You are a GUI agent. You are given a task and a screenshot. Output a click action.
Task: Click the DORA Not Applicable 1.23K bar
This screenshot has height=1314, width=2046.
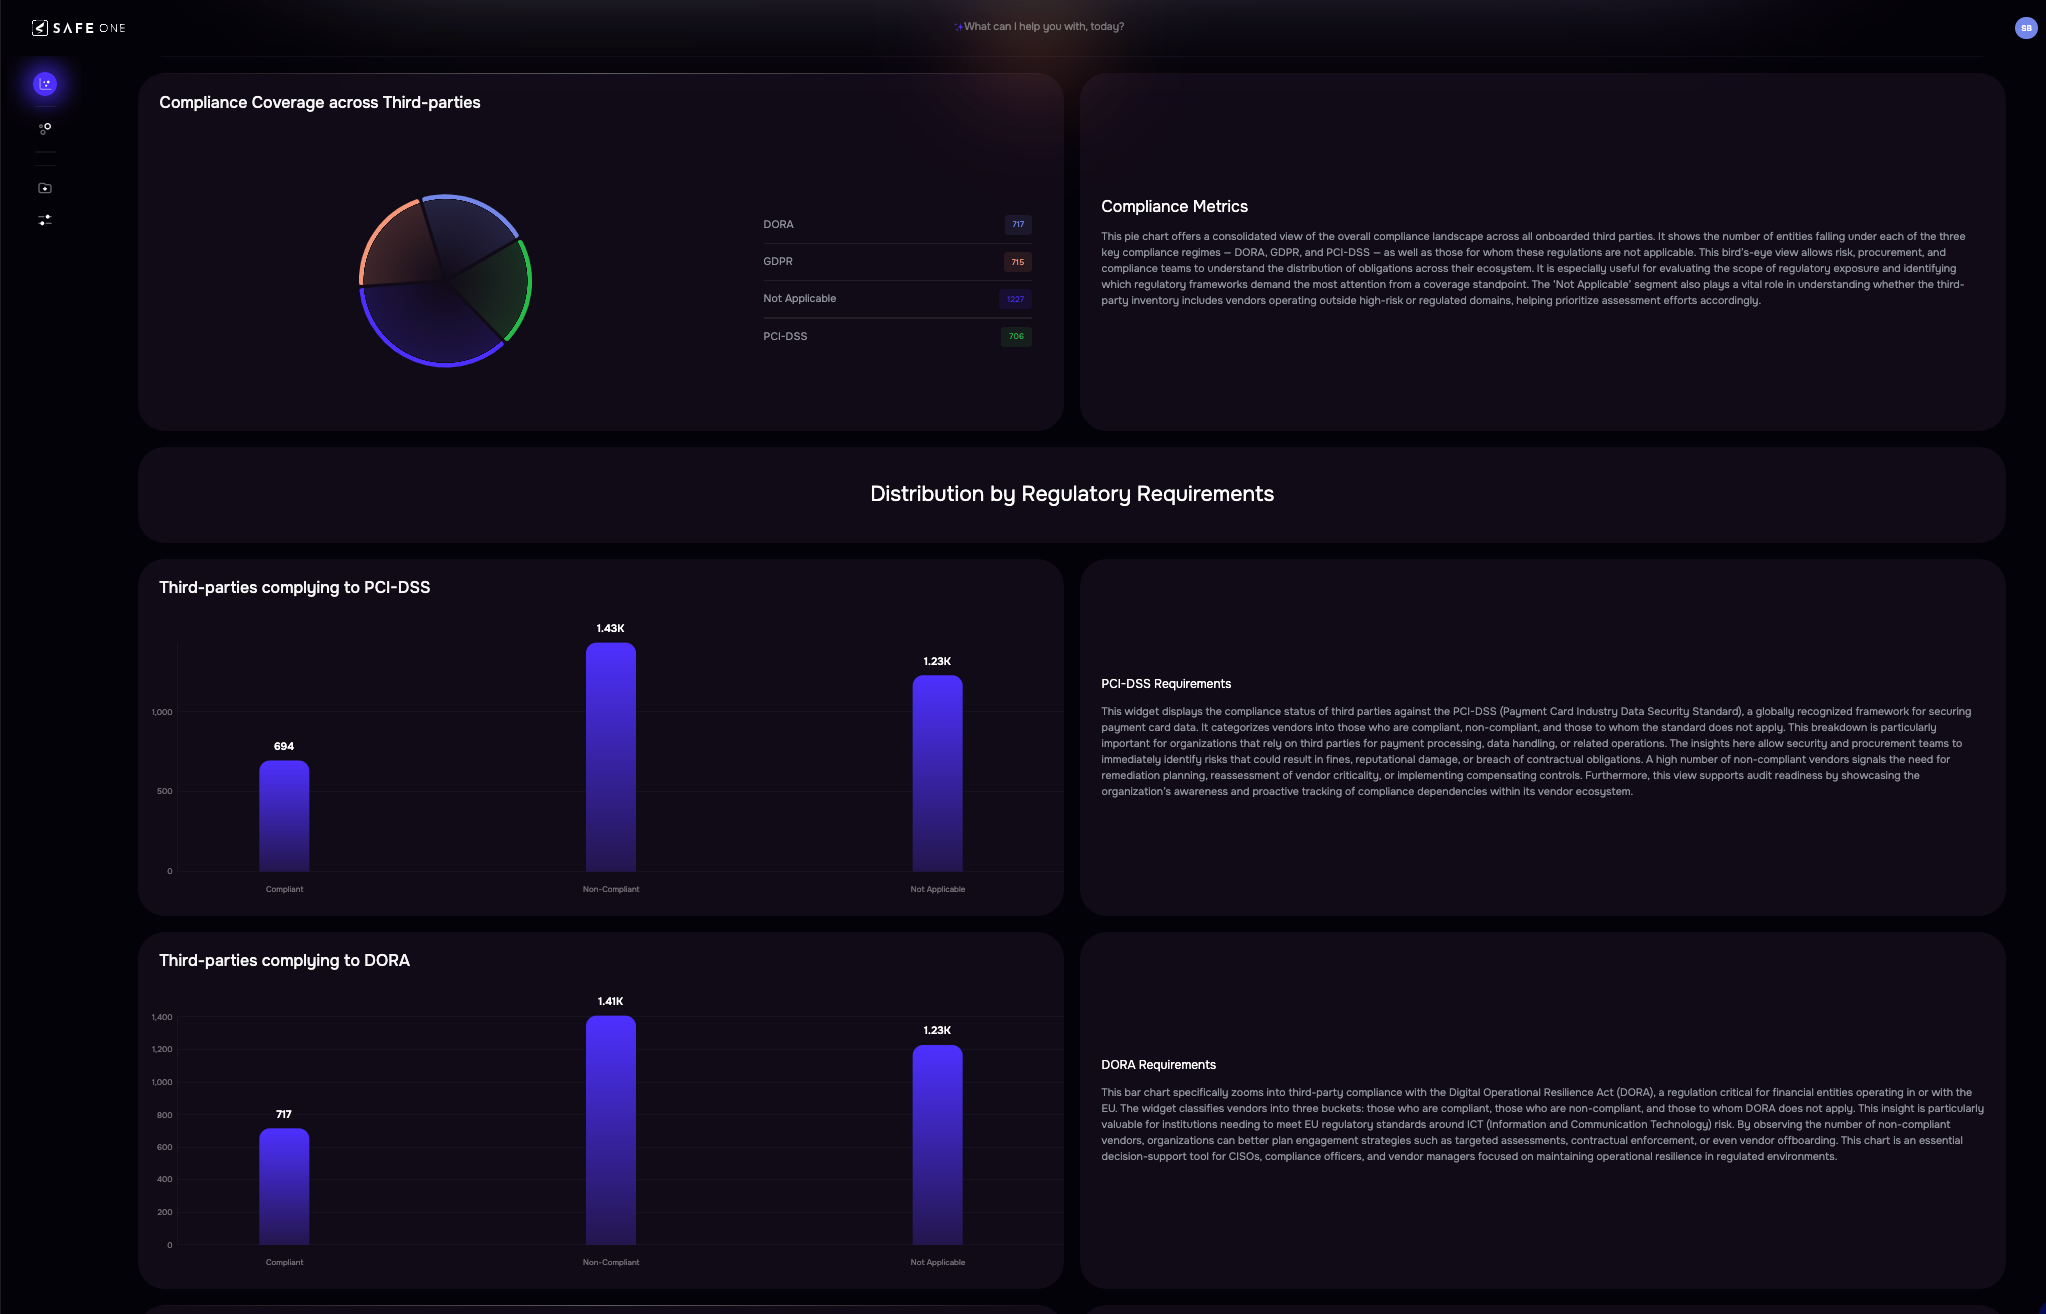937,1145
